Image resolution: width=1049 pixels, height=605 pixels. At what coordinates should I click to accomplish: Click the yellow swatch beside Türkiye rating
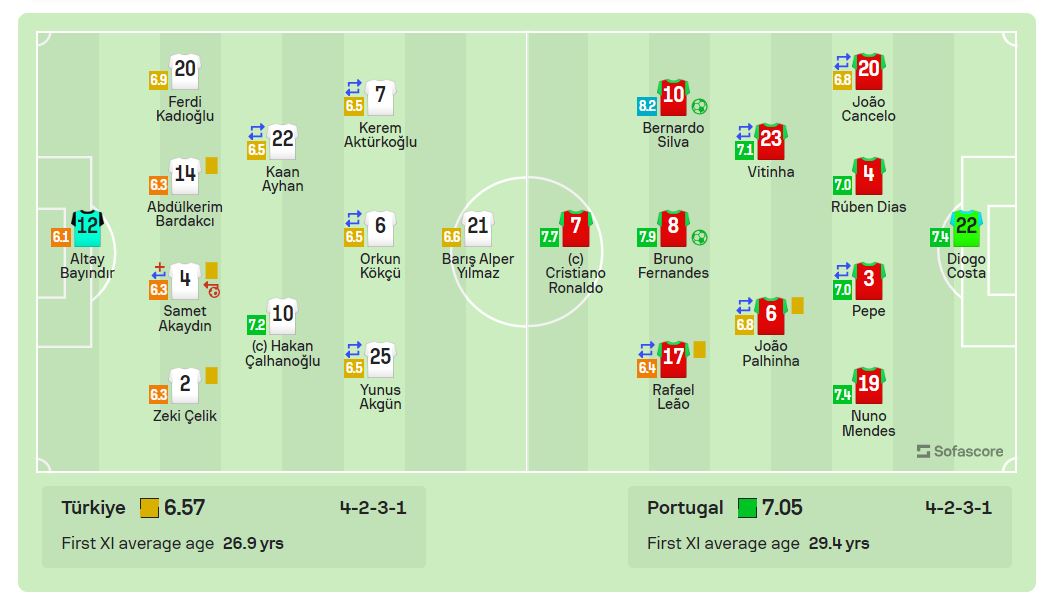[x=150, y=508]
